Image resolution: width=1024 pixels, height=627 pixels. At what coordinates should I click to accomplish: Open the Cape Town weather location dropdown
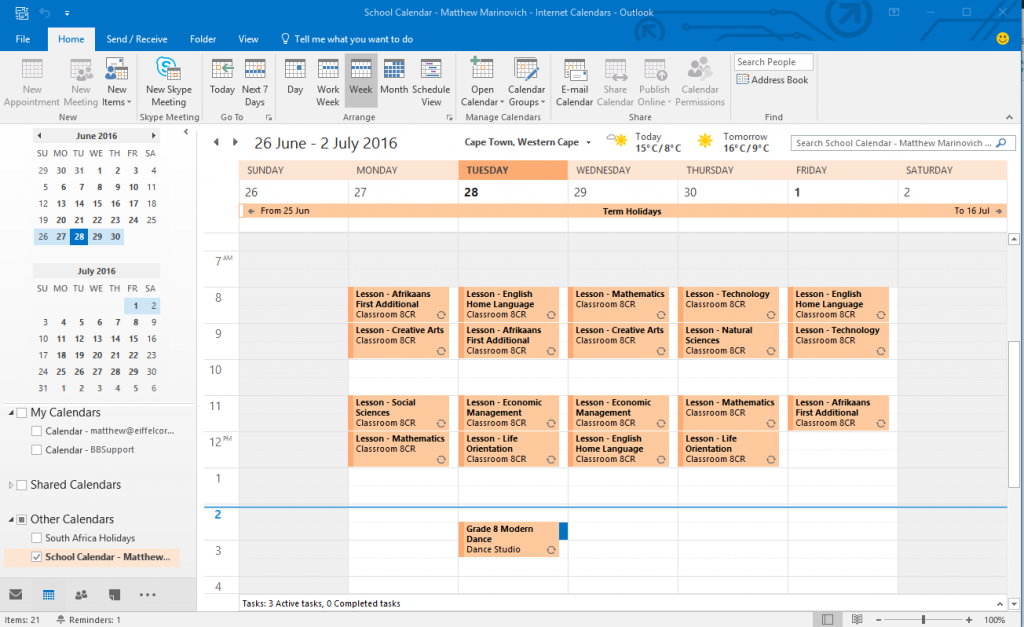point(588,142)
